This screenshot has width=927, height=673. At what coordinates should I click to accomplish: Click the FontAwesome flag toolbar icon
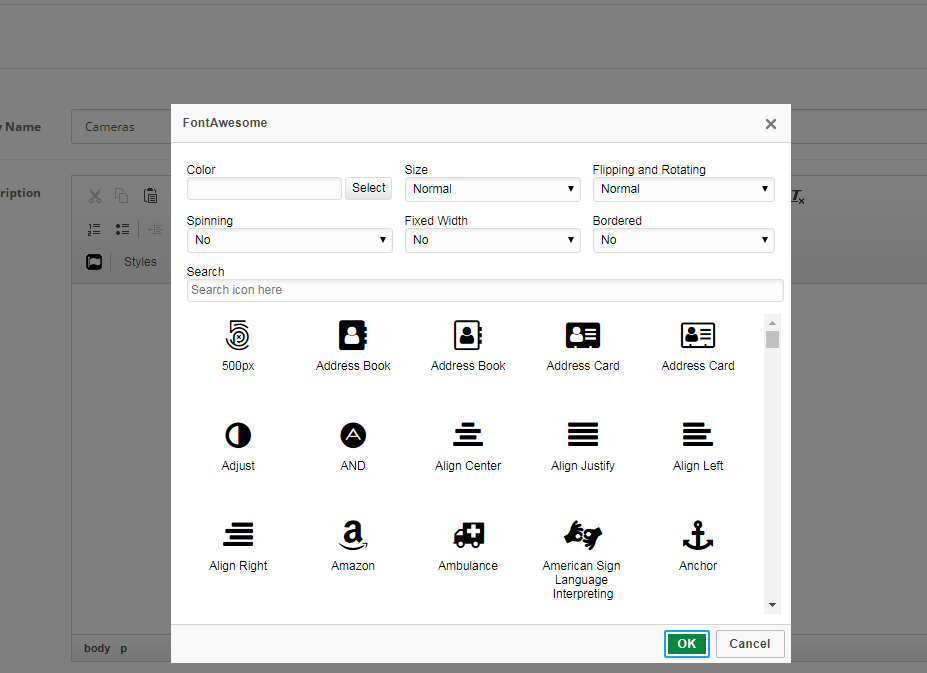click(94, 262)
